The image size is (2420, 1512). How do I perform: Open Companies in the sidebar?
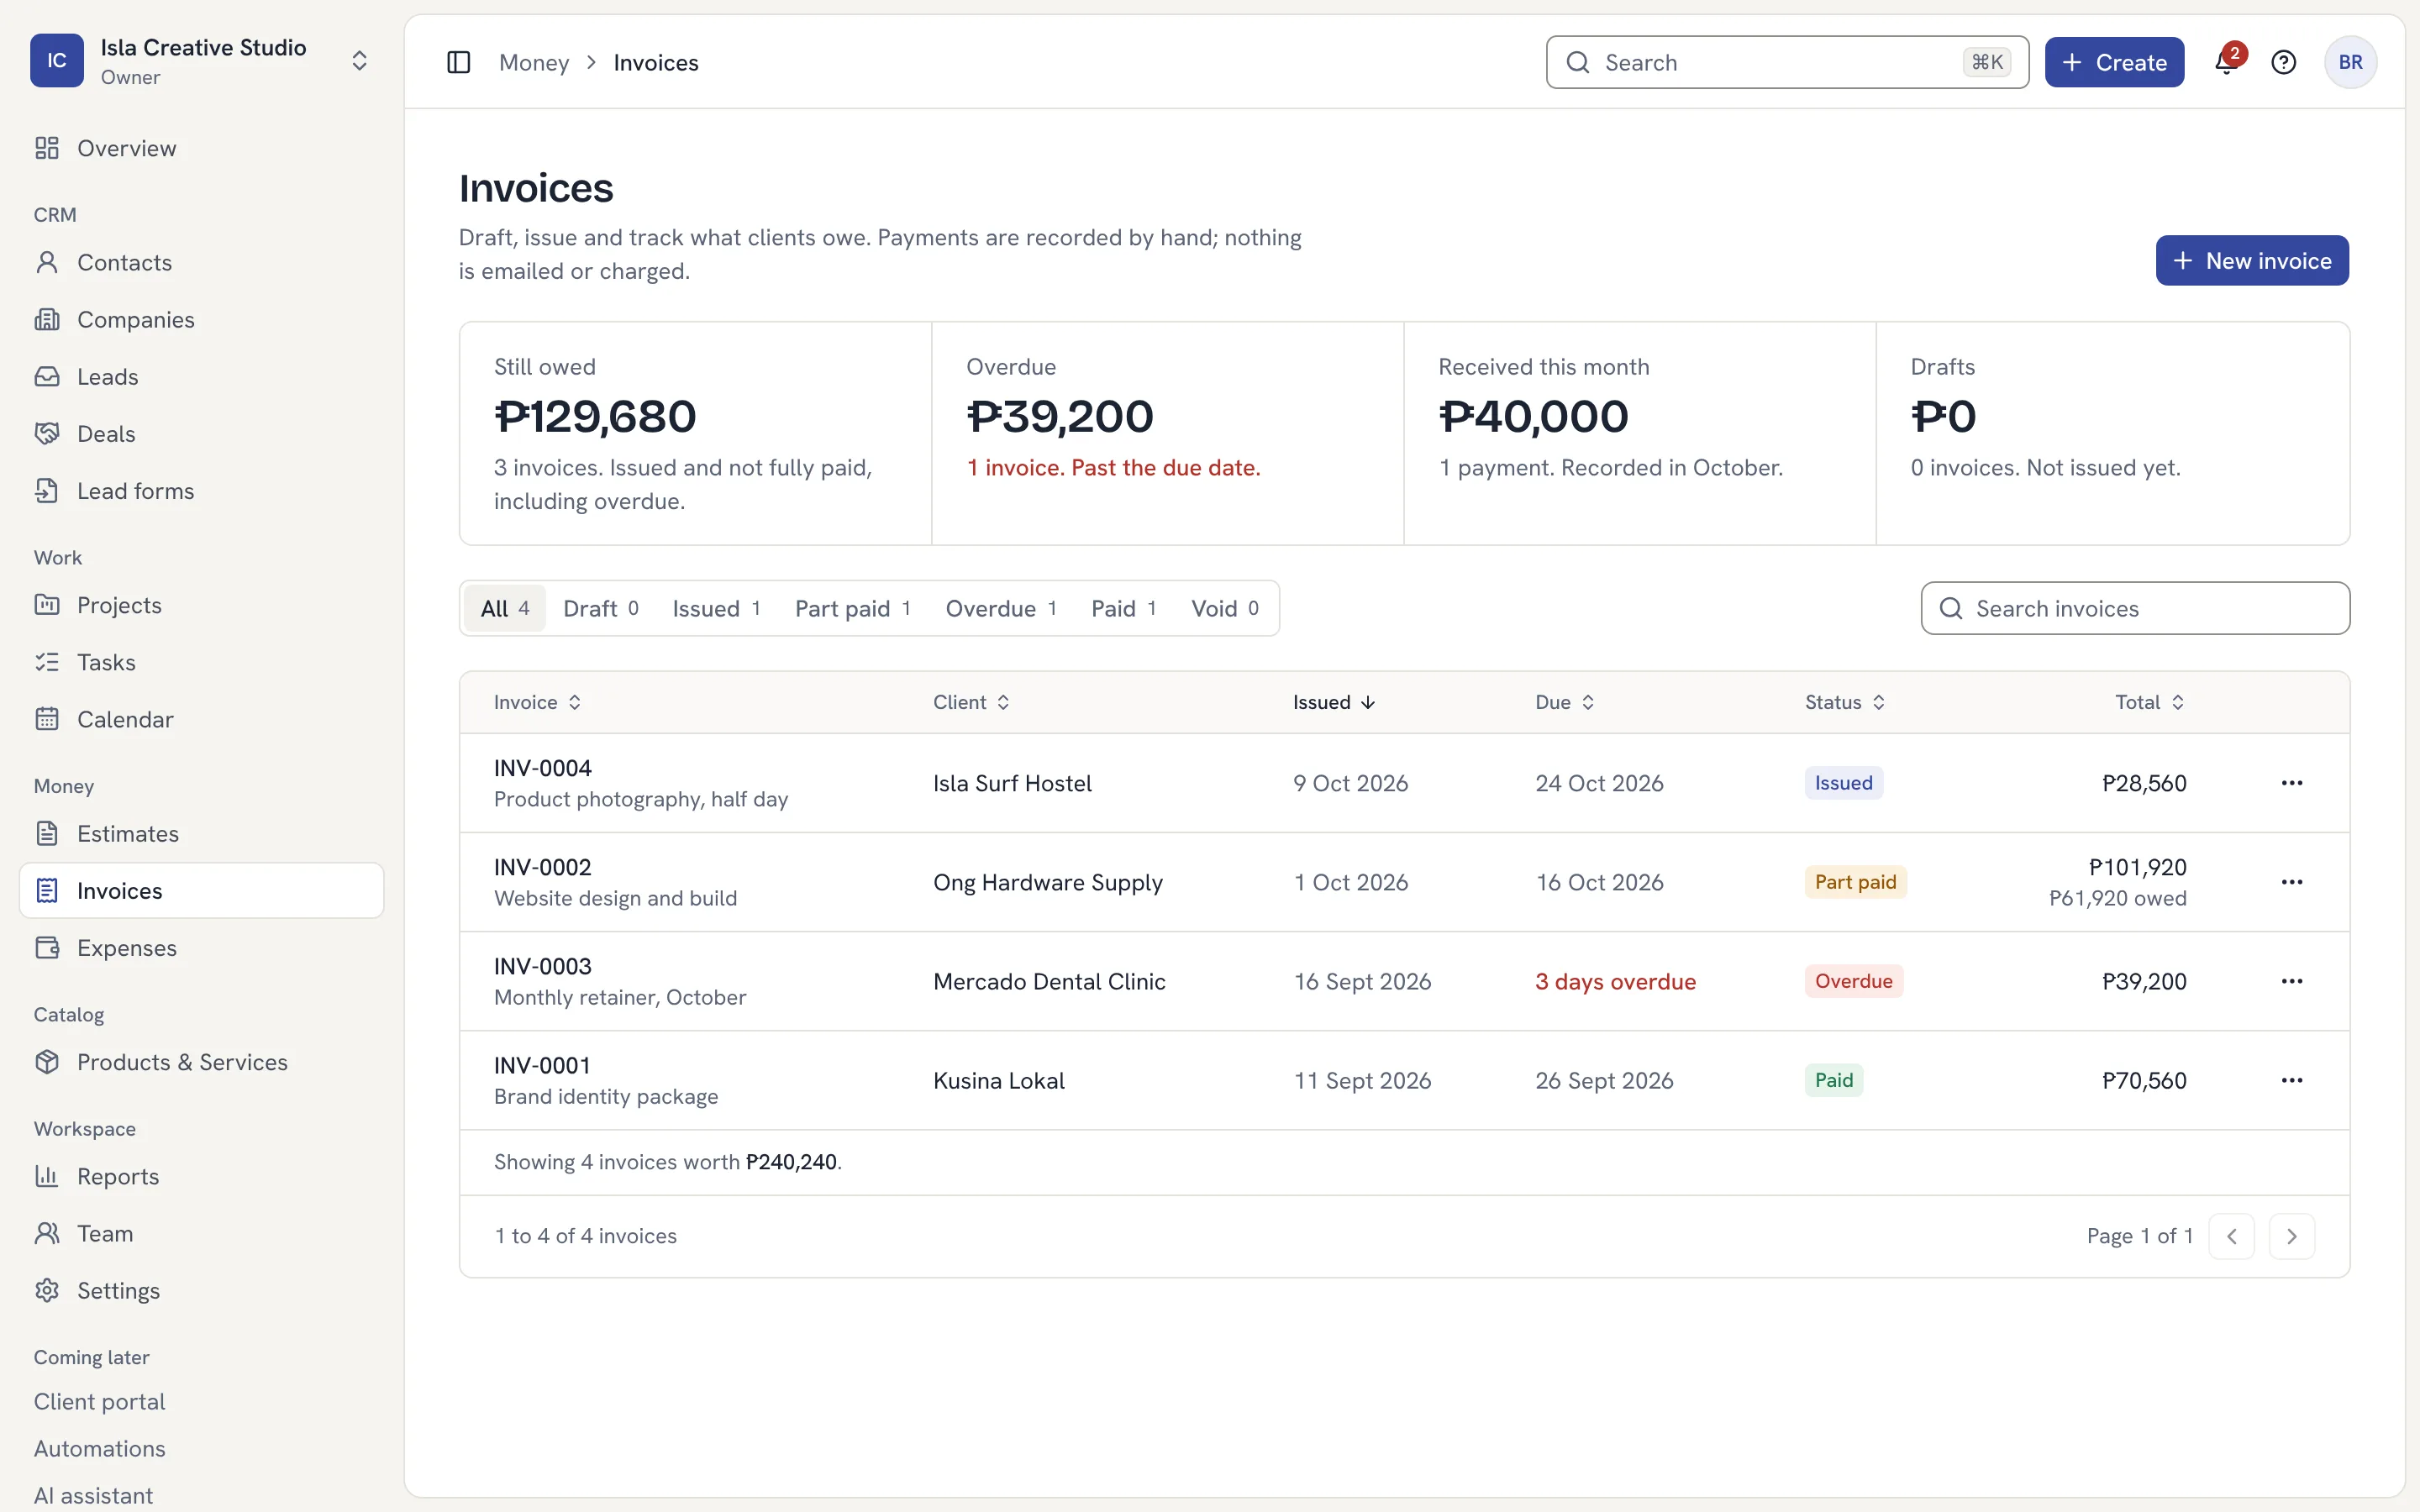click(x=201, y=319)
